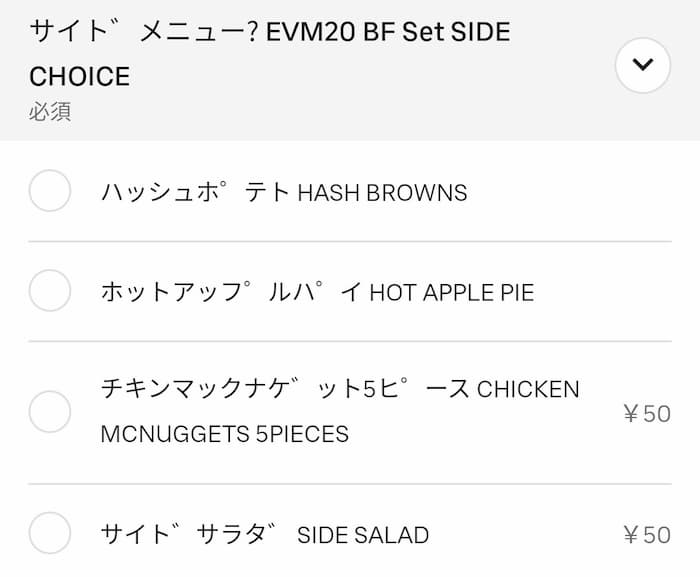Image resolution: width=700 pixels, height=577 pixels.
Task: Click the 'HASH BROWNS' English label text
Action: pos(383,192)
